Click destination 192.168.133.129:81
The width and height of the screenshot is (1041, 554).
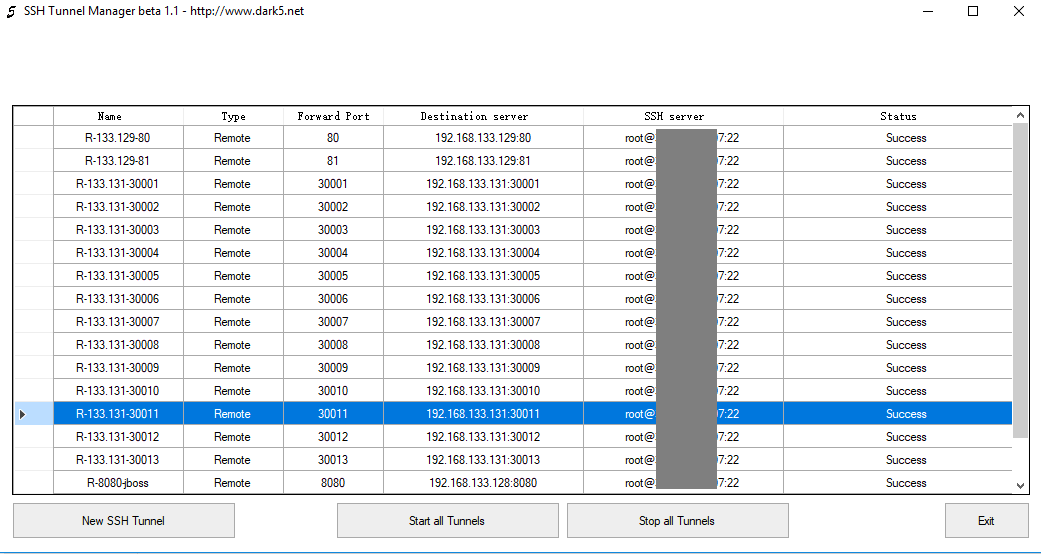pyautogui.click(x=483, y=161)
